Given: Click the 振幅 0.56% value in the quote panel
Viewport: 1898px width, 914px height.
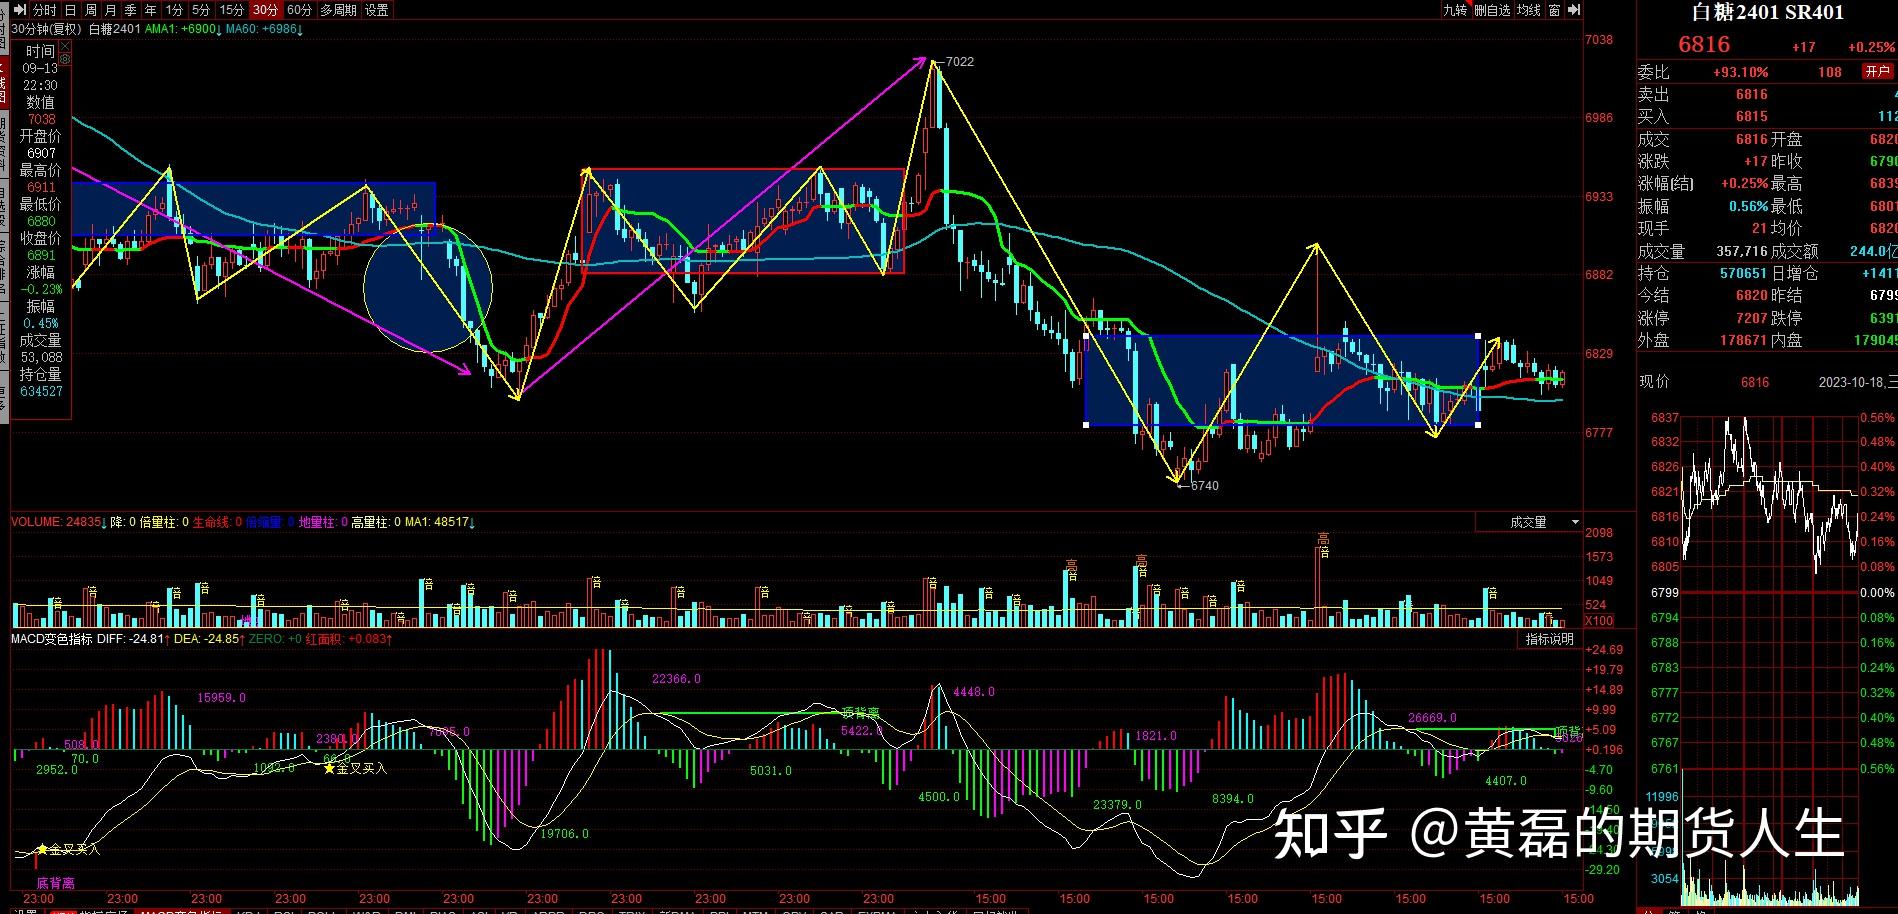Looking at the screenshot, I should (1748, 206).
